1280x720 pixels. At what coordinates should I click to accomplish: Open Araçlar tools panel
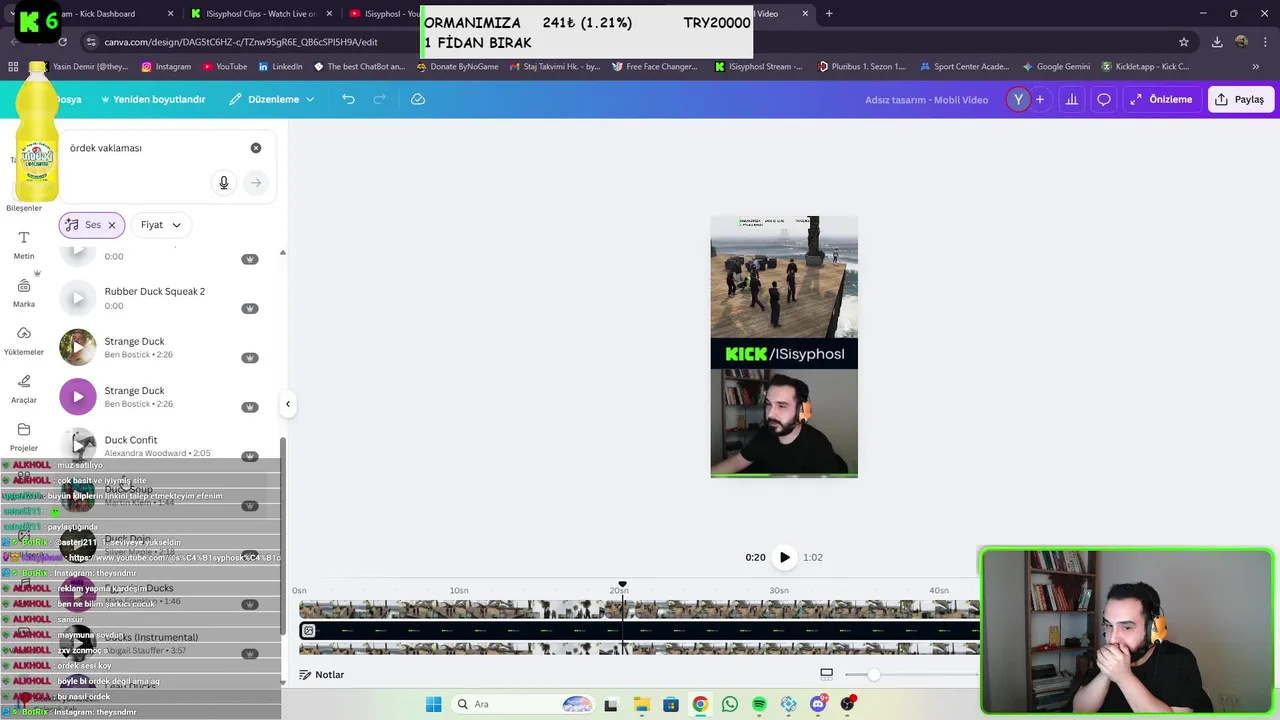[x=24, y=389]
